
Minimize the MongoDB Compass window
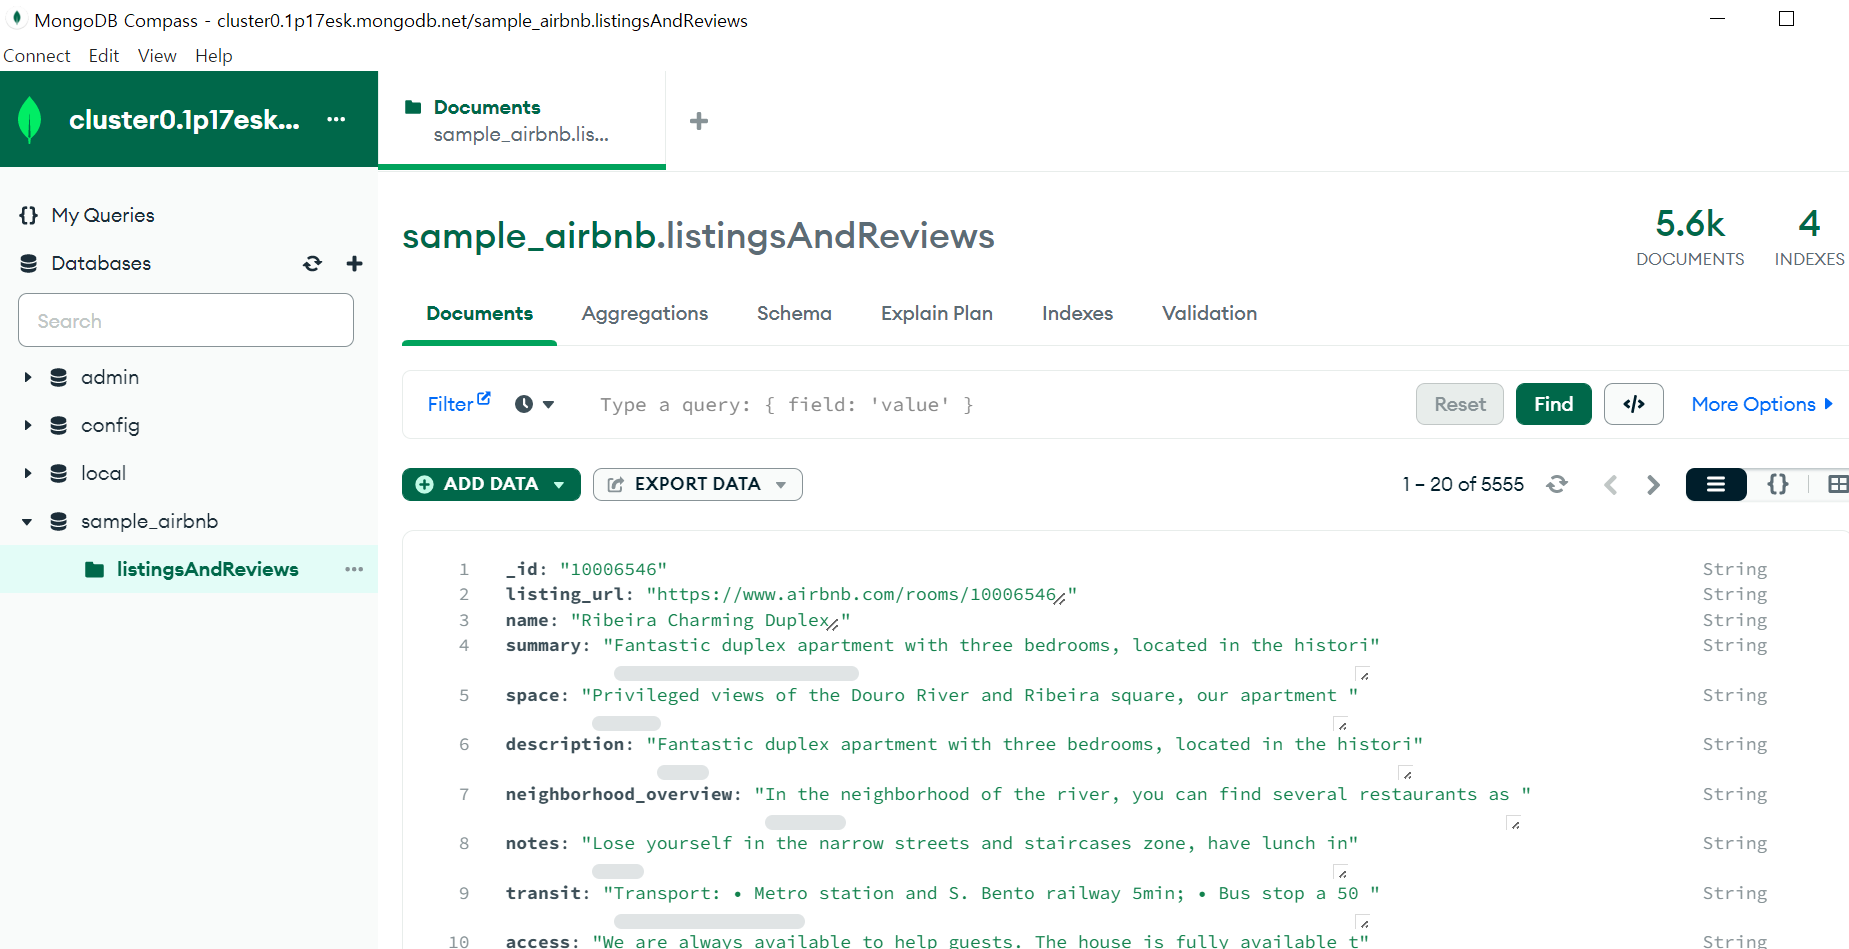[1718, 19]
